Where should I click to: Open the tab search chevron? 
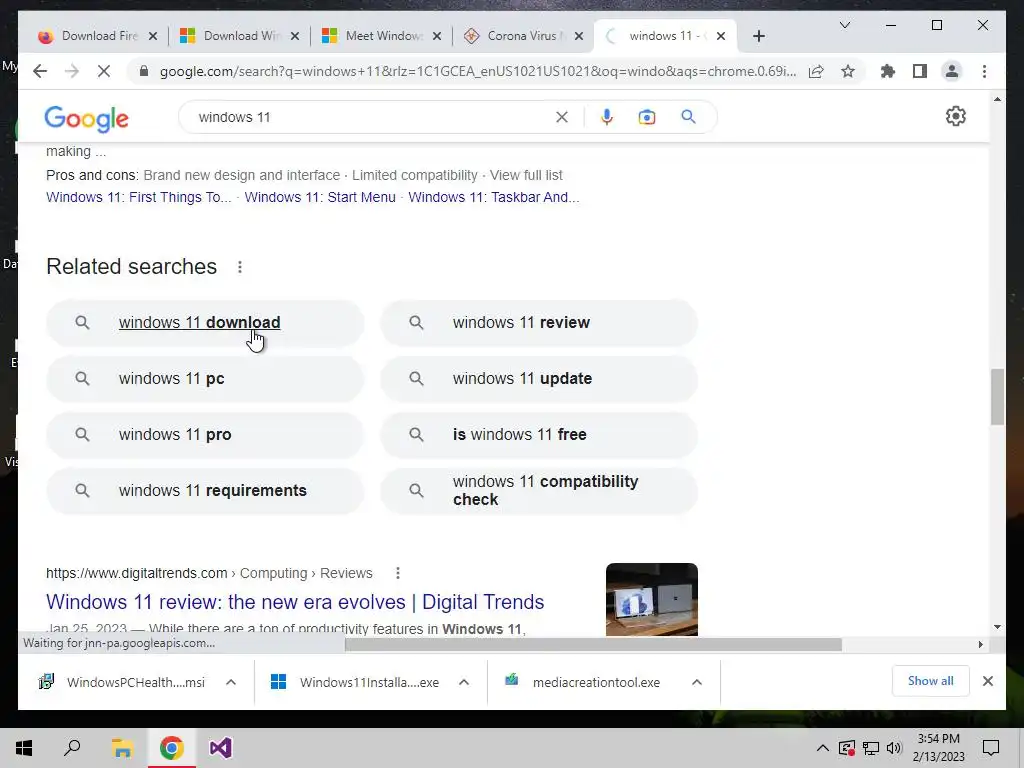coord(844,25)
